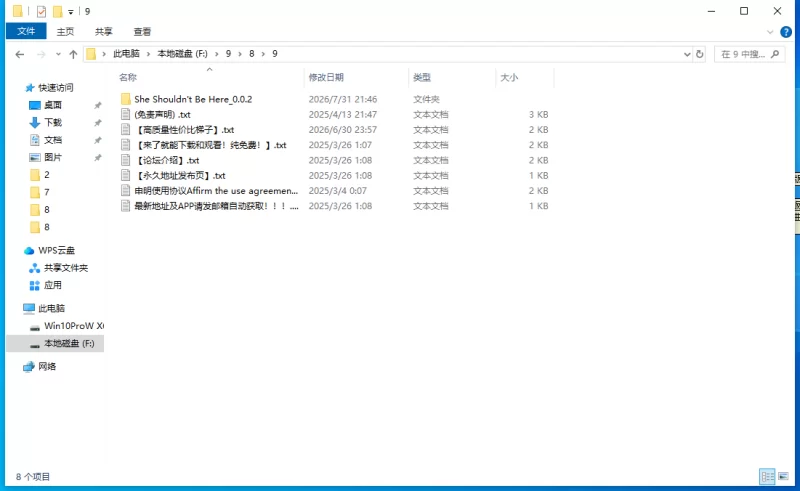Click the pin icon next to 图片
The width and height of the screenshot is (800, 491).
pos(97,158)
